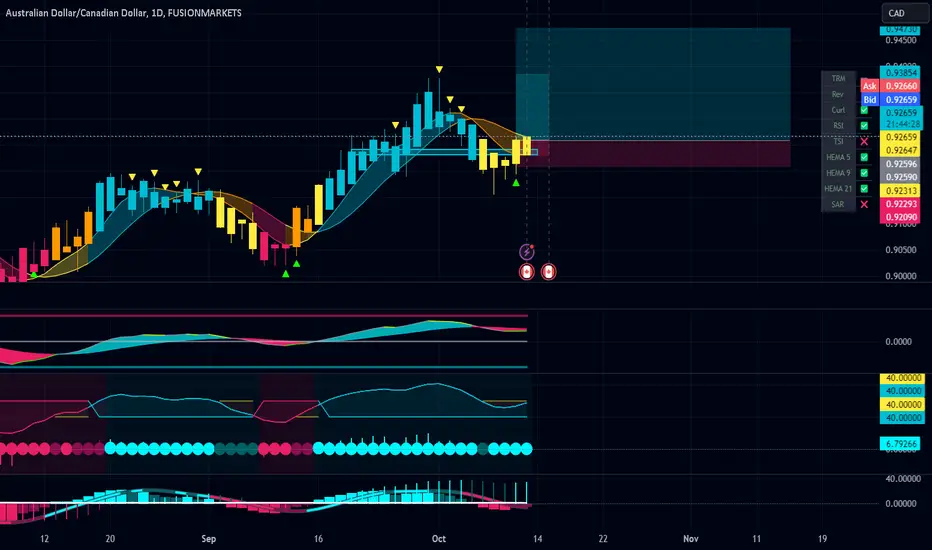Click the 0.93854 price tag
This screenshot has width=932, height=550.
(900, 73)
